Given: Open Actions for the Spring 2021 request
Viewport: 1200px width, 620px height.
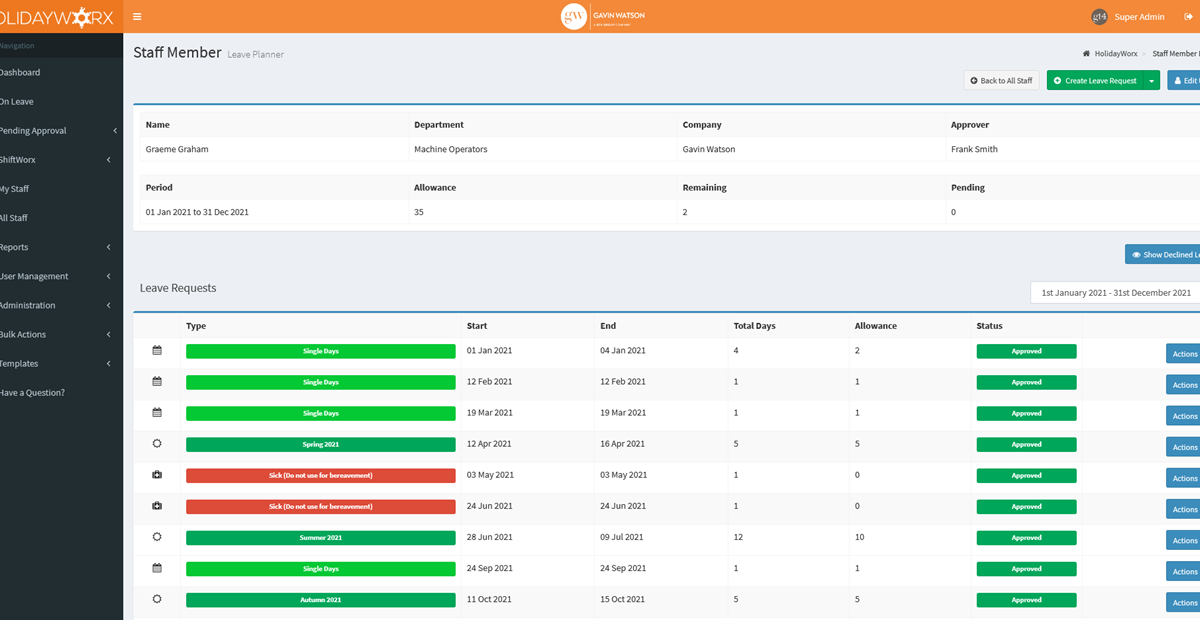Looking at the screenshot, I should point(1184,447).
